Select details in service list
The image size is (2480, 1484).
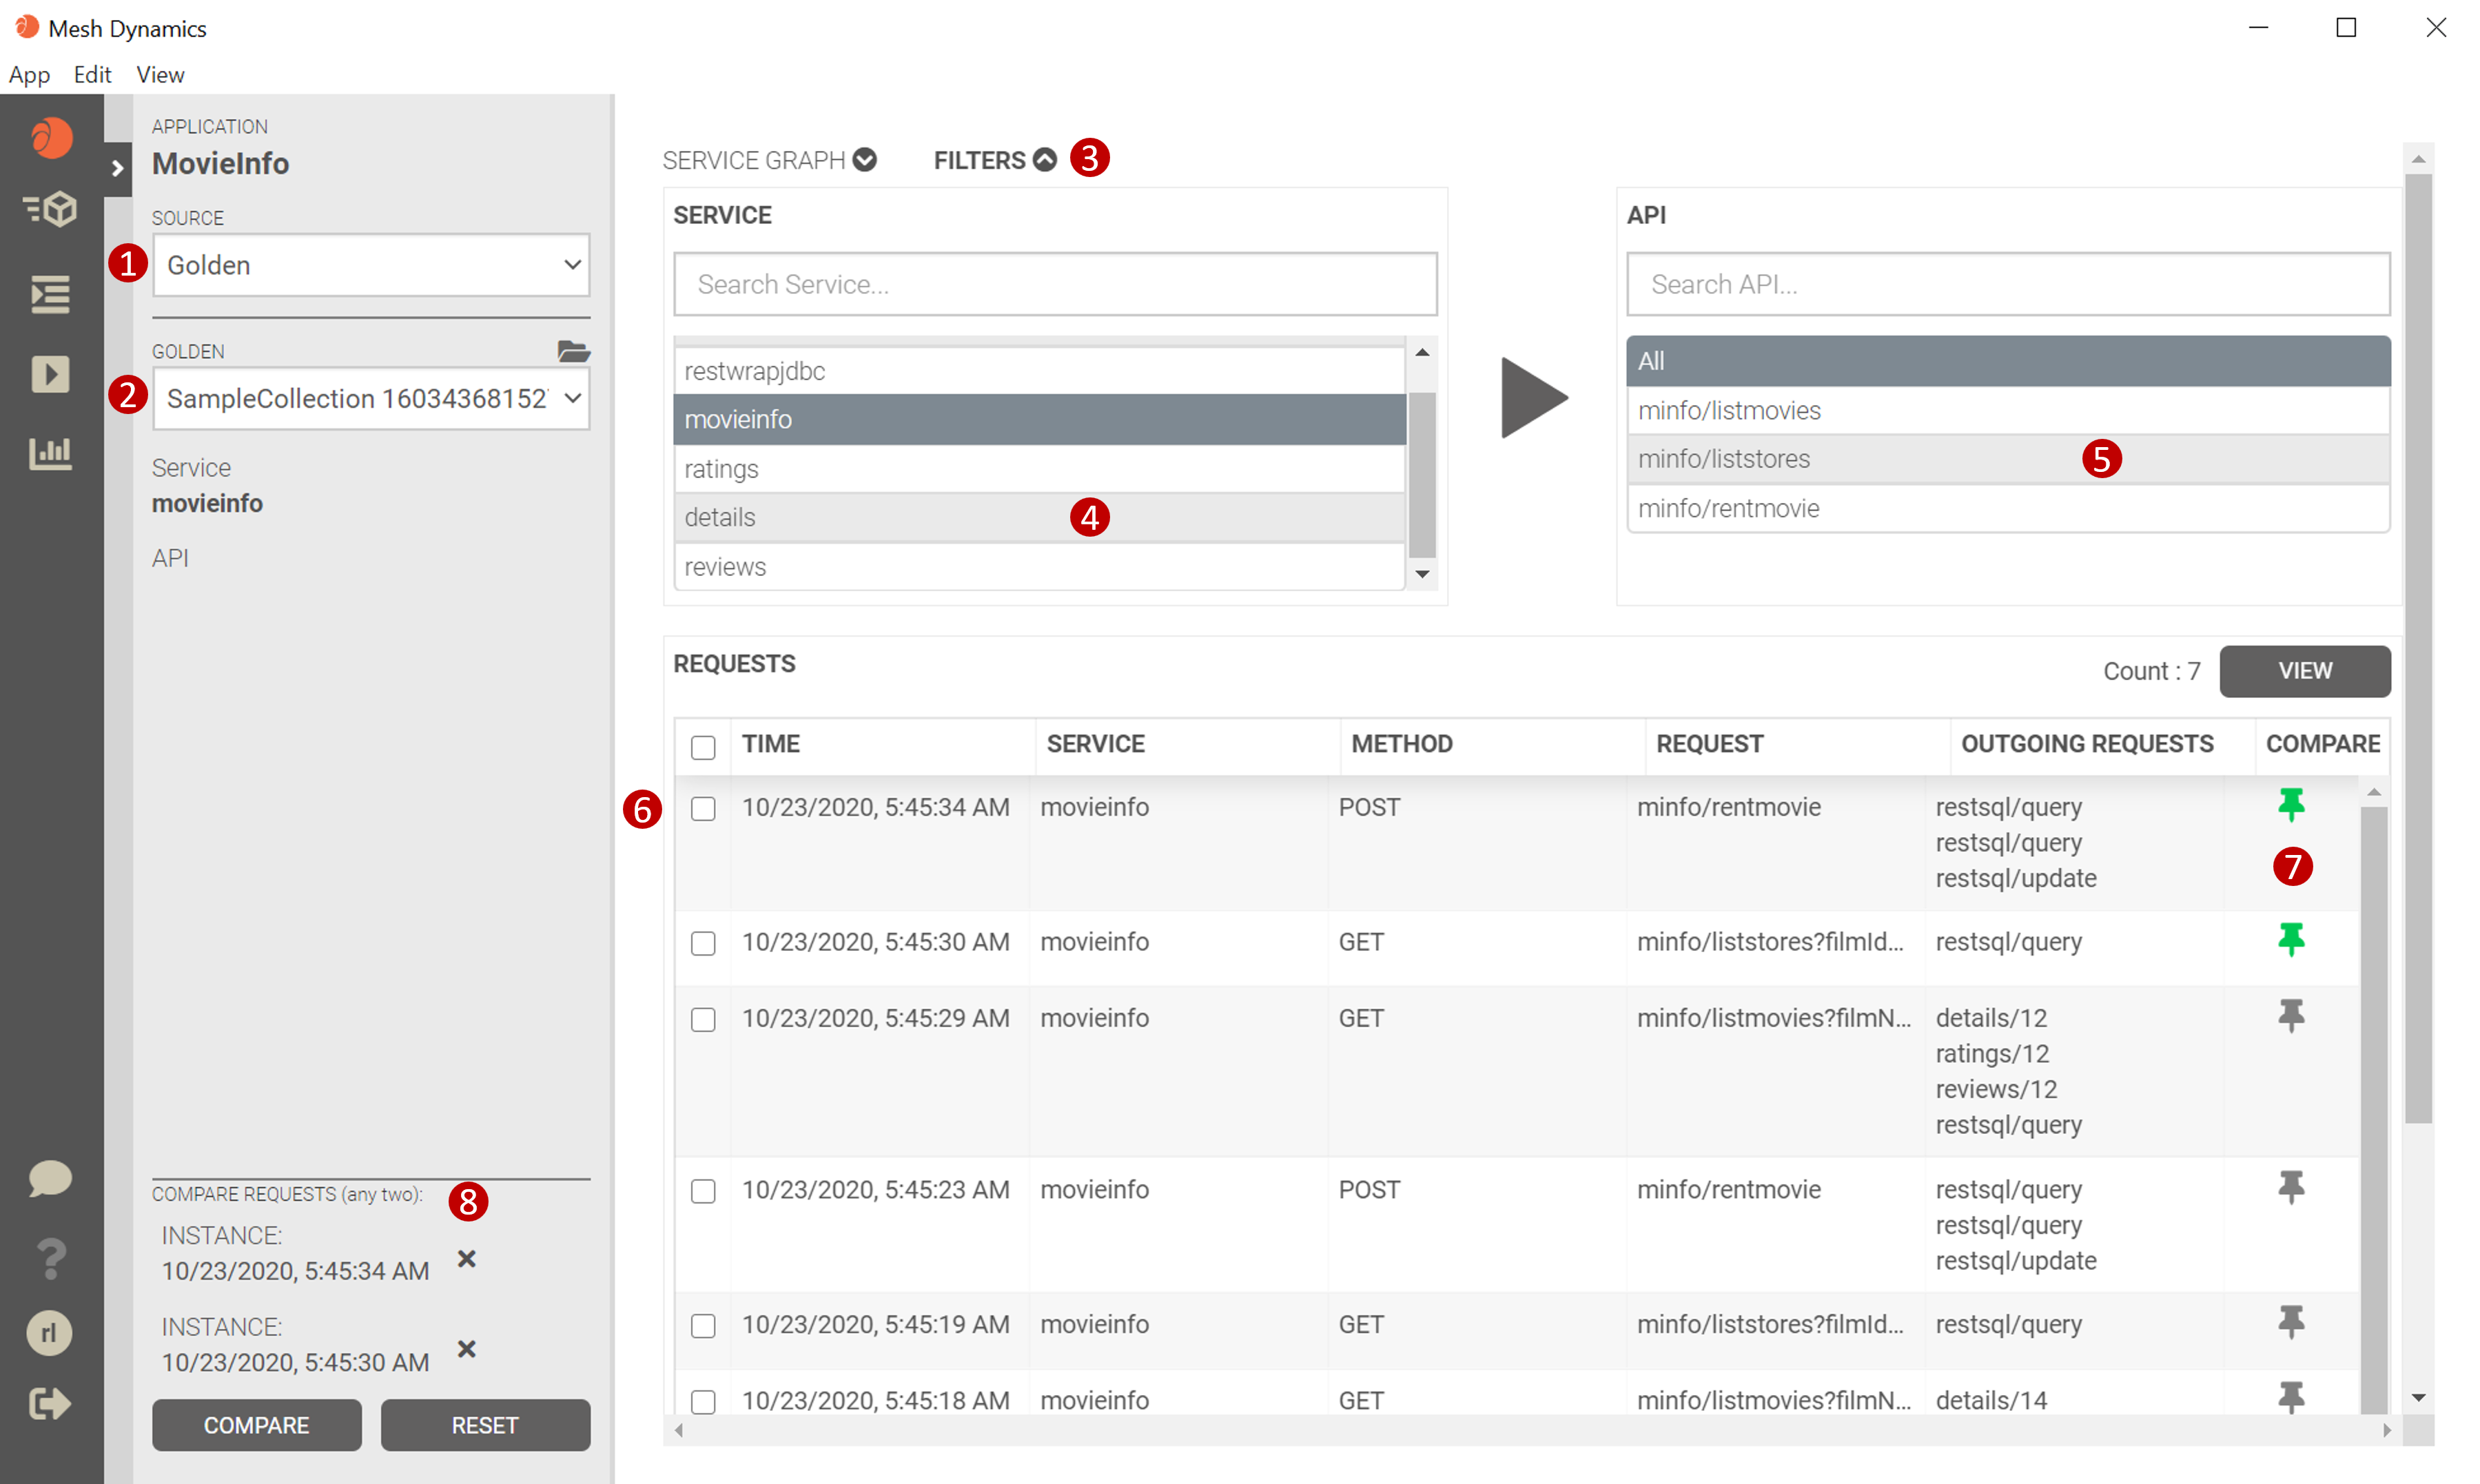click(1040, 517)
